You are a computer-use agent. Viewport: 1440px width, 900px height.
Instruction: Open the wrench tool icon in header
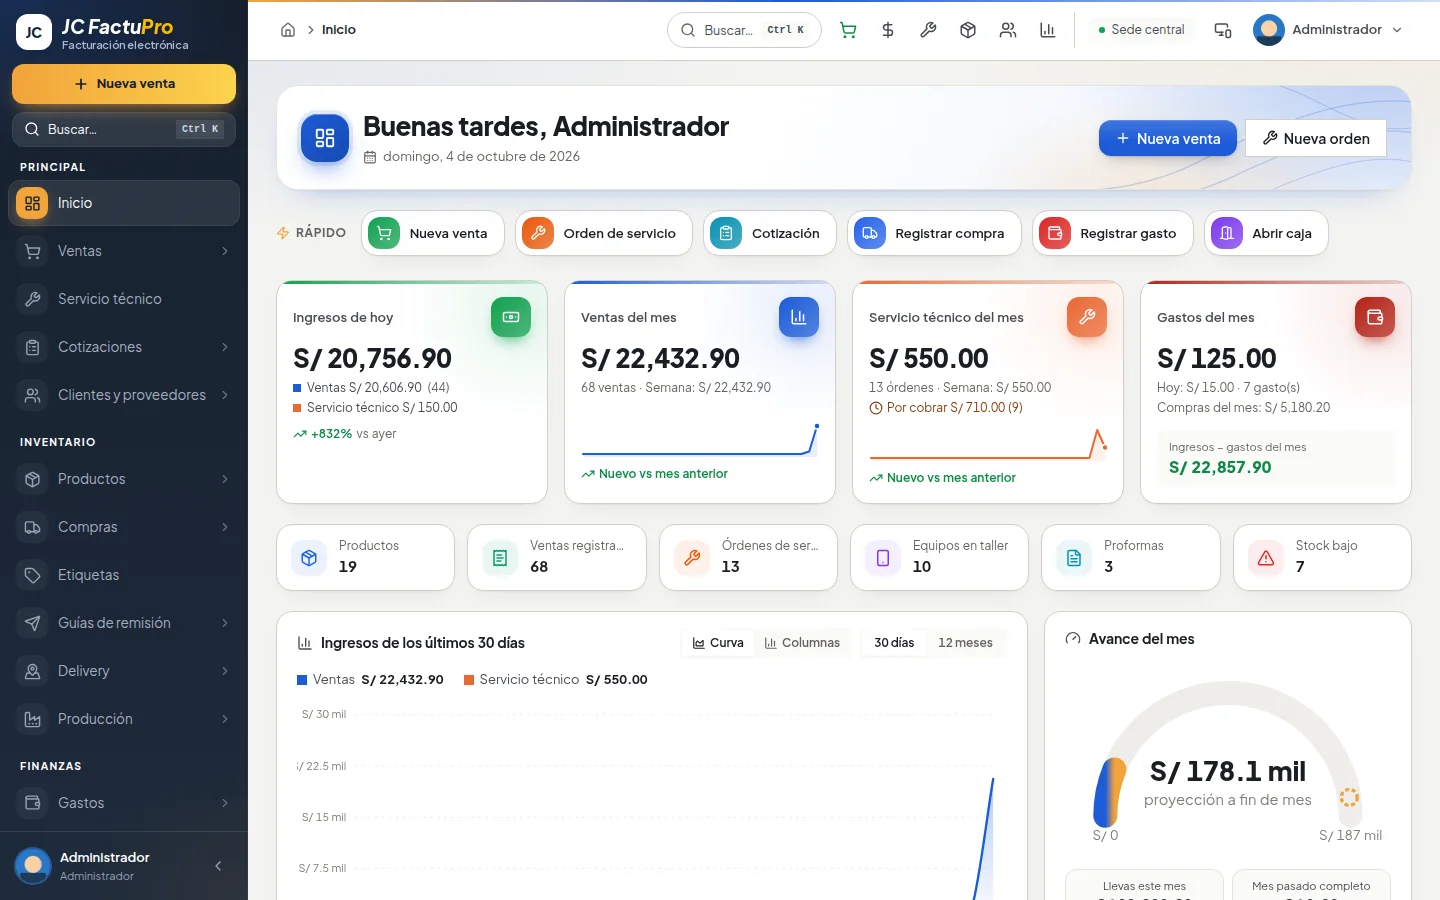(928, 30)
